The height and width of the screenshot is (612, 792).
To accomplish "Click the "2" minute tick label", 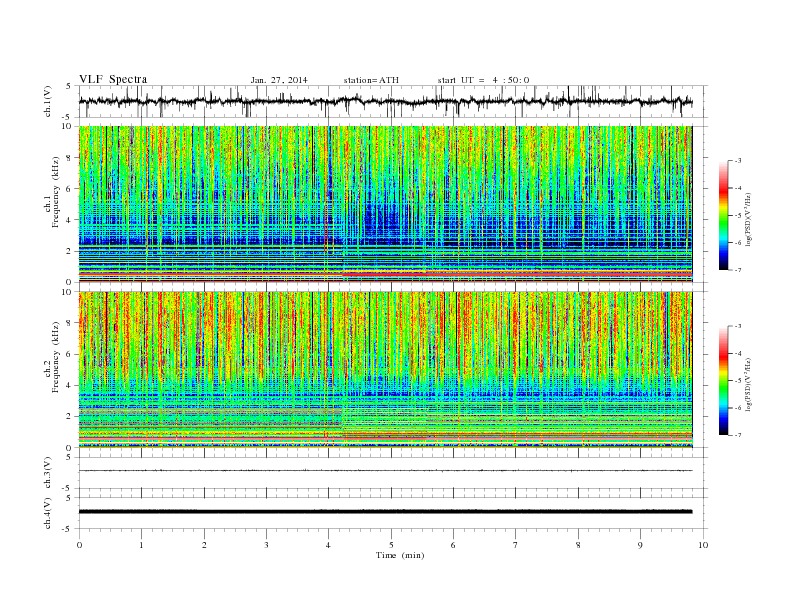I will coord(204,545).
